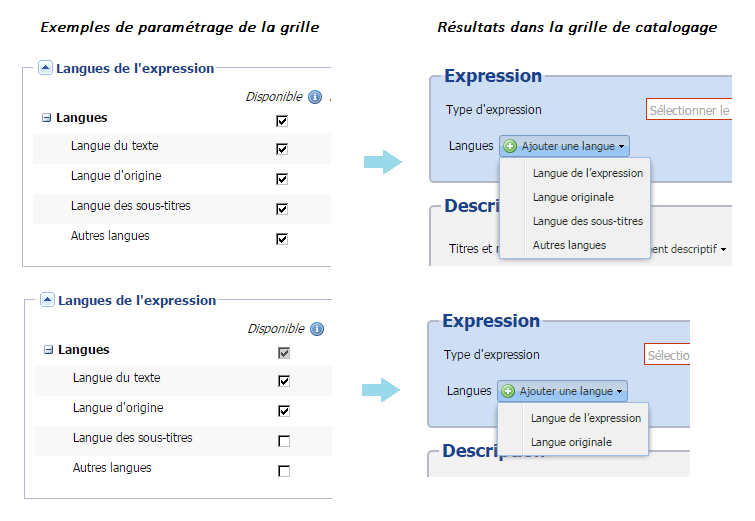Click green plus icon in bottom Ajouter une langue
755x521 pixels.
[508, 391]
